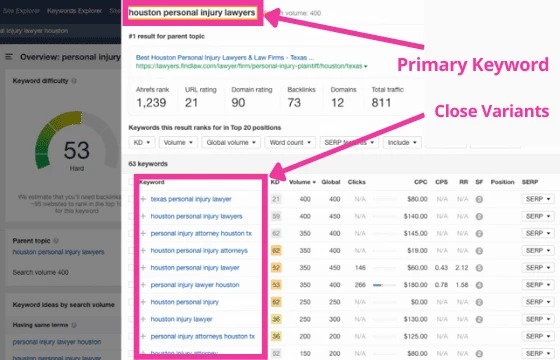Click the info icon next to Parent topic
560x360 pixels.
[56, 241]
